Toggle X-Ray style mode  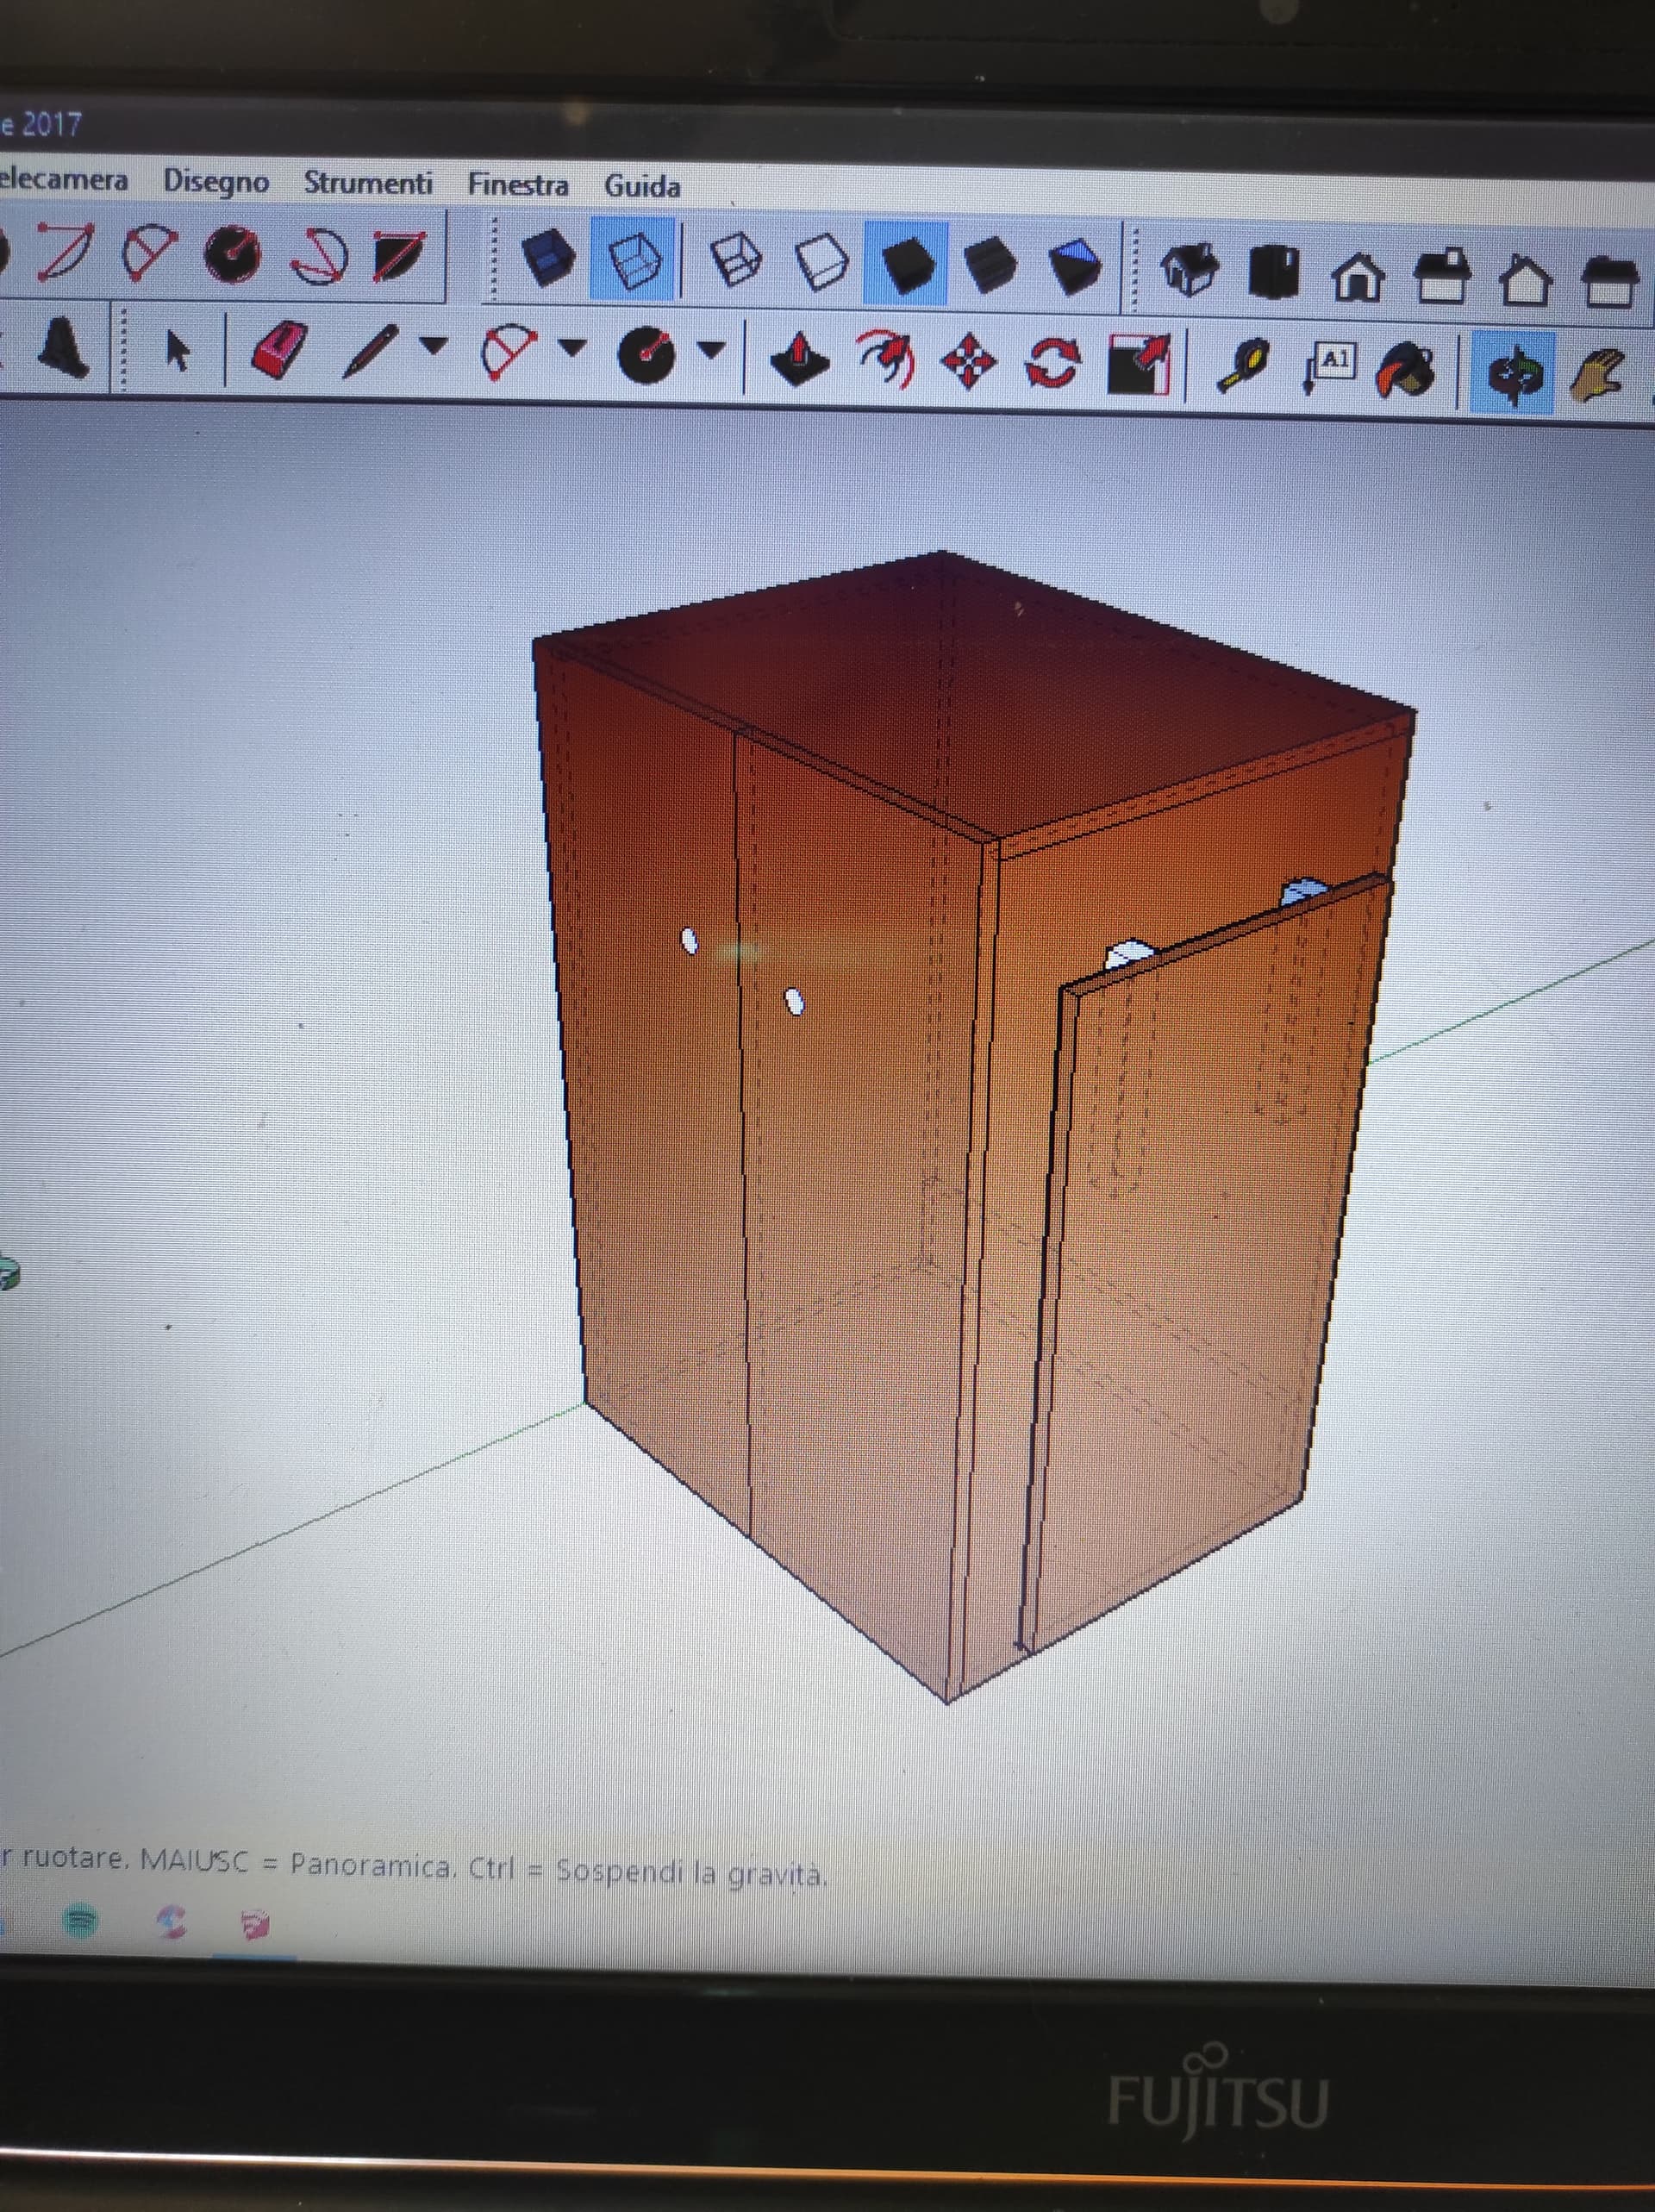[x=549, y=258]
